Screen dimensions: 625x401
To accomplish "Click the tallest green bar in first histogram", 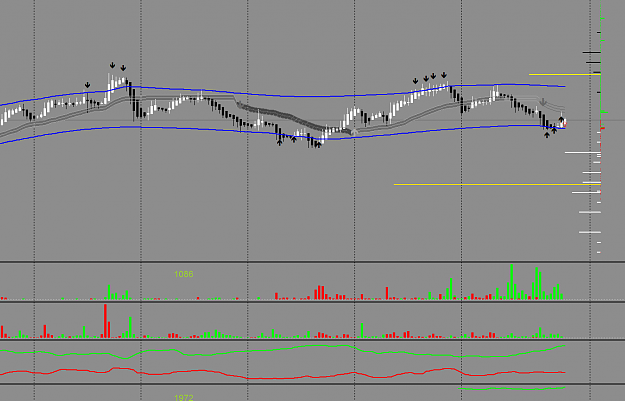I will 511,282.
